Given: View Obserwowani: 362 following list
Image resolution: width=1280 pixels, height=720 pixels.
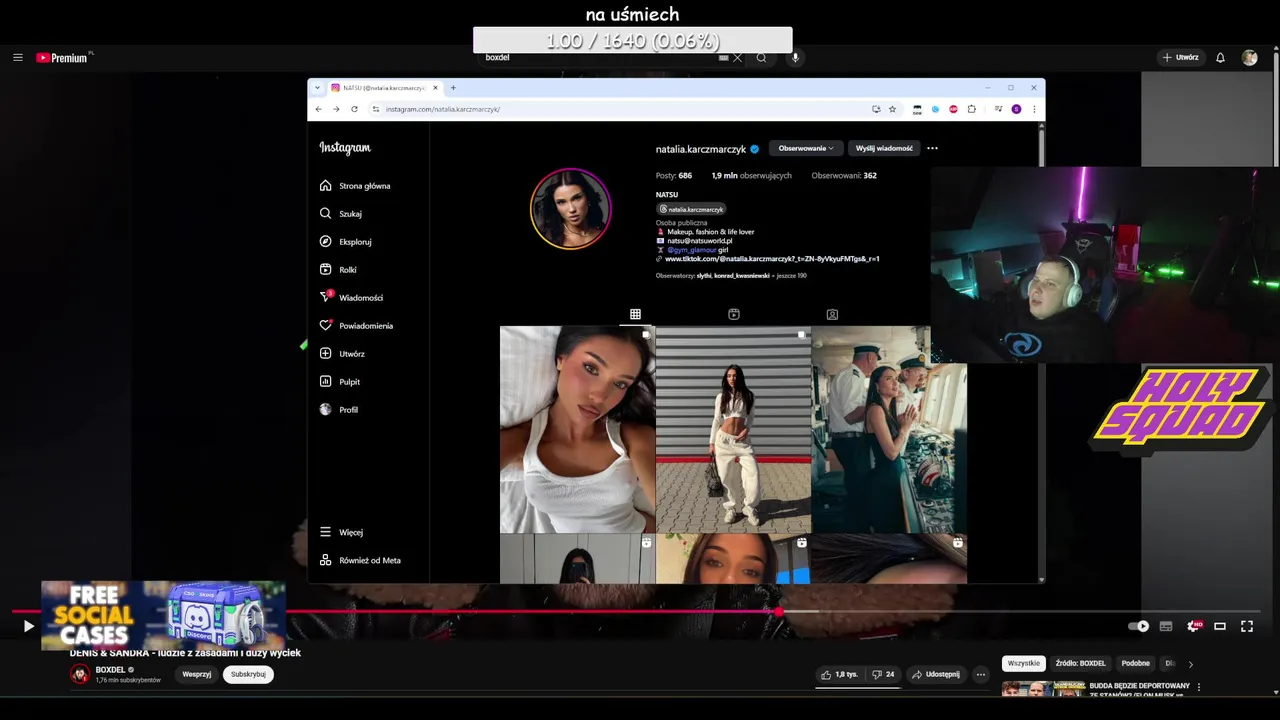Looking at the screenshot, I should point(844,176).
